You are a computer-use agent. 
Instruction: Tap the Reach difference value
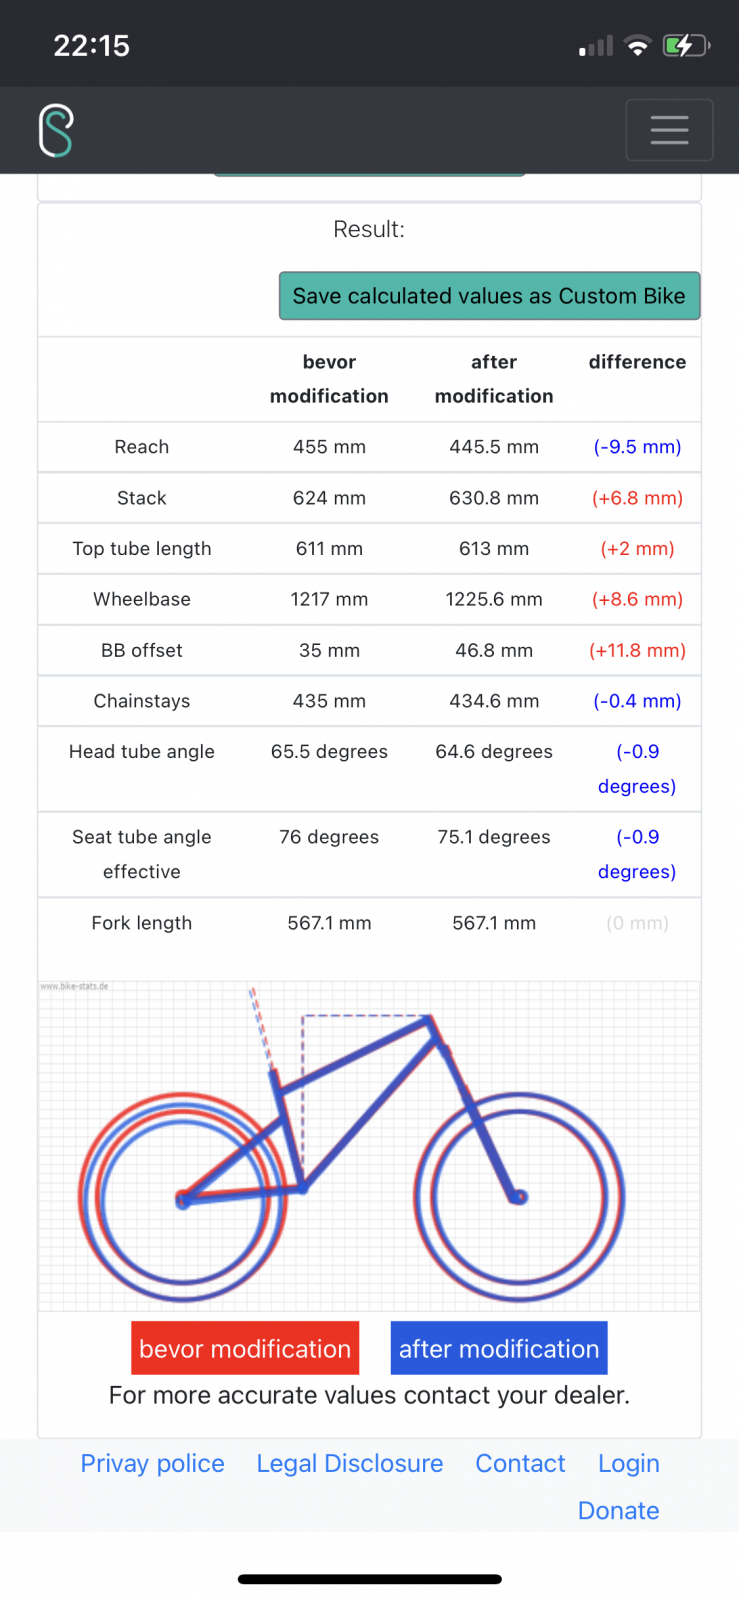pos(637,447)
